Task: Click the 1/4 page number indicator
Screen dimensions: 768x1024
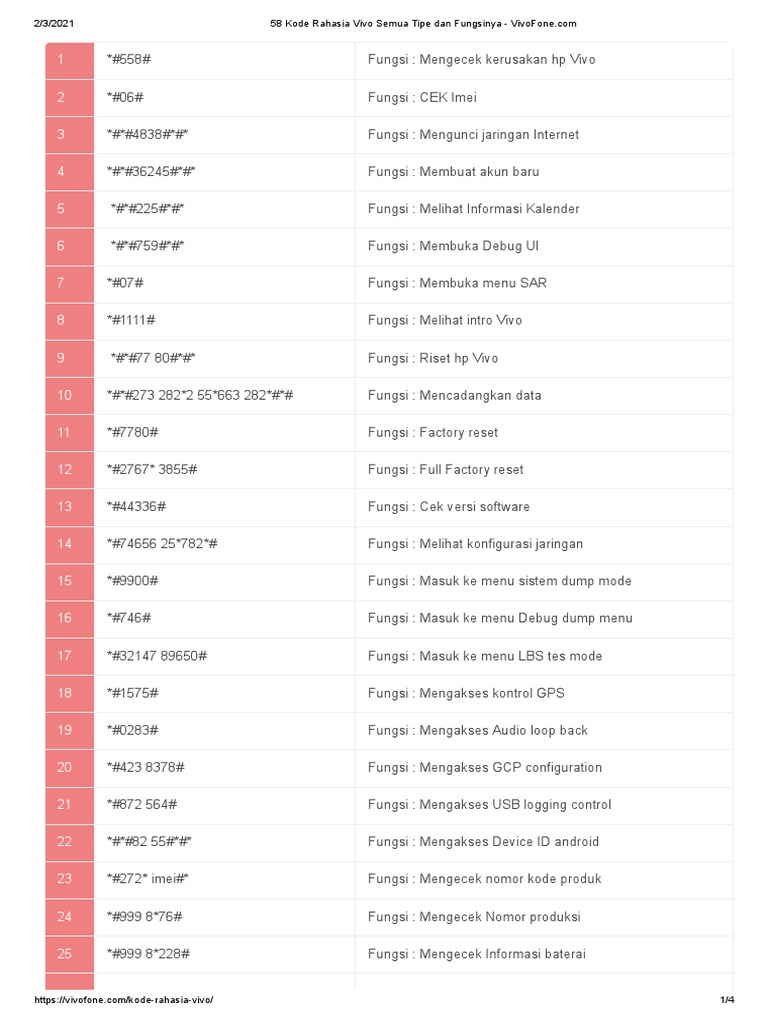Action: [x=727, y=1001]
